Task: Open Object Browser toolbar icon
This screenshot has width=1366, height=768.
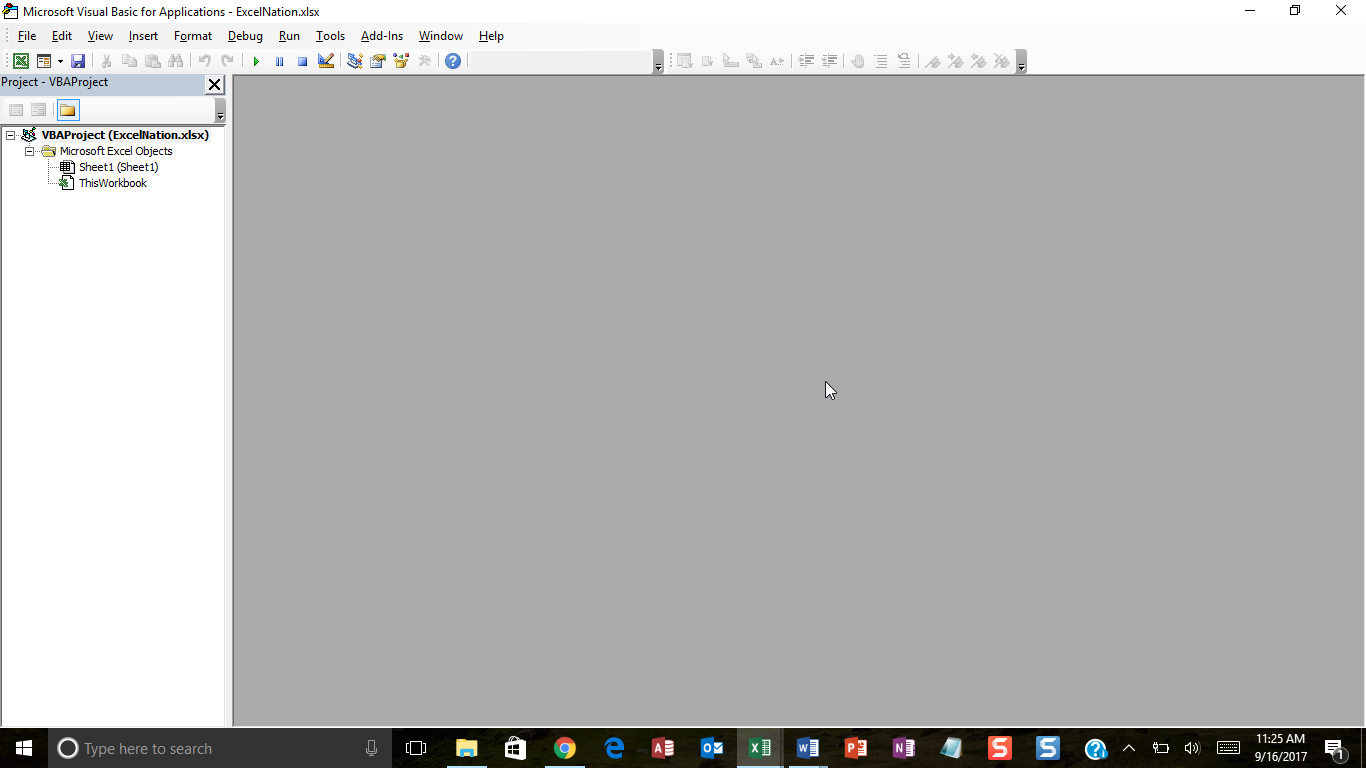Action: point(401,61)
